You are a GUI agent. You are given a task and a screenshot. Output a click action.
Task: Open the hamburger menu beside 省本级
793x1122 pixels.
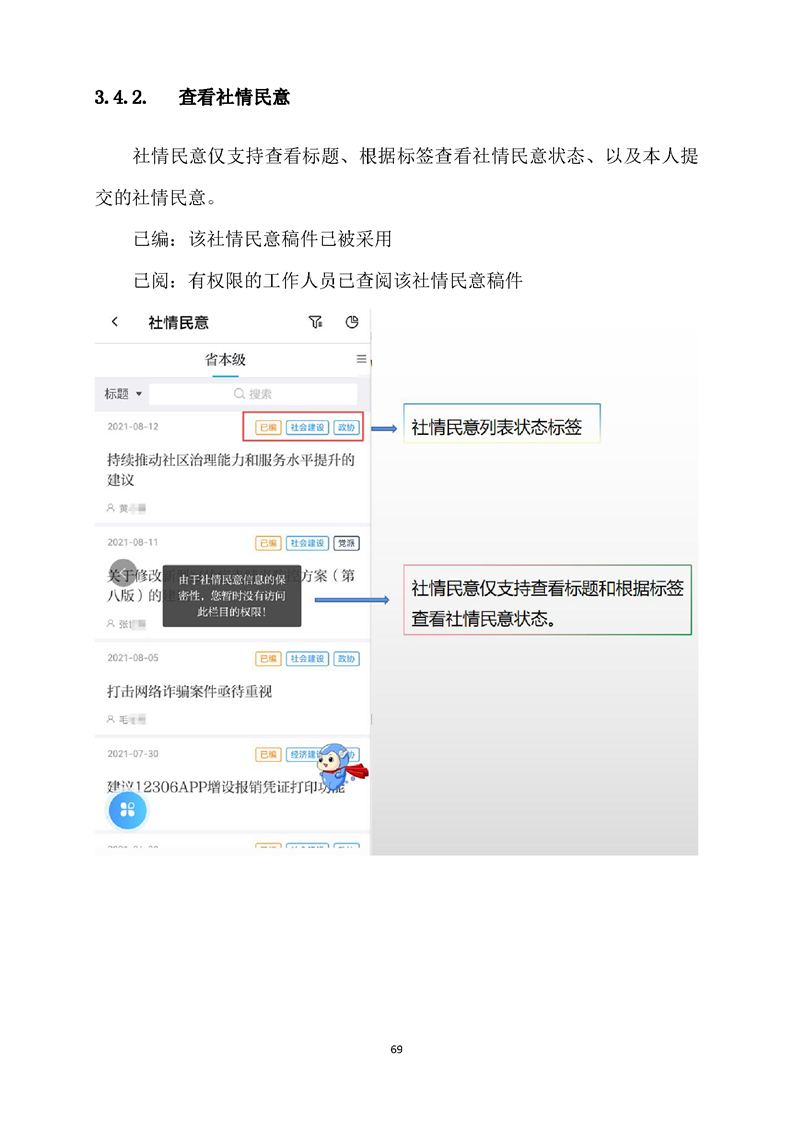(x=361, y=358)
